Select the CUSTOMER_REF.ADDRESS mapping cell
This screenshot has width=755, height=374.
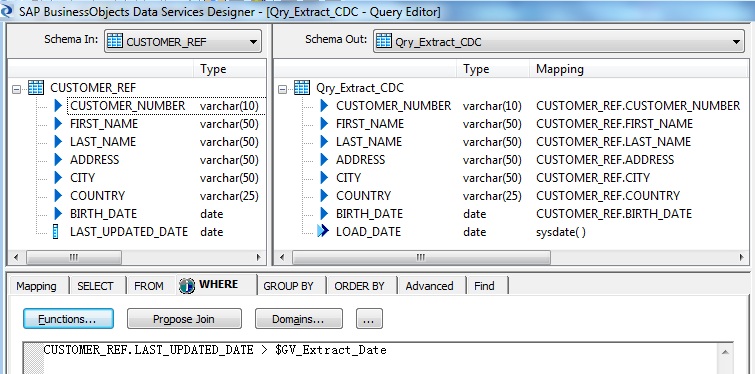coord(605,160)
